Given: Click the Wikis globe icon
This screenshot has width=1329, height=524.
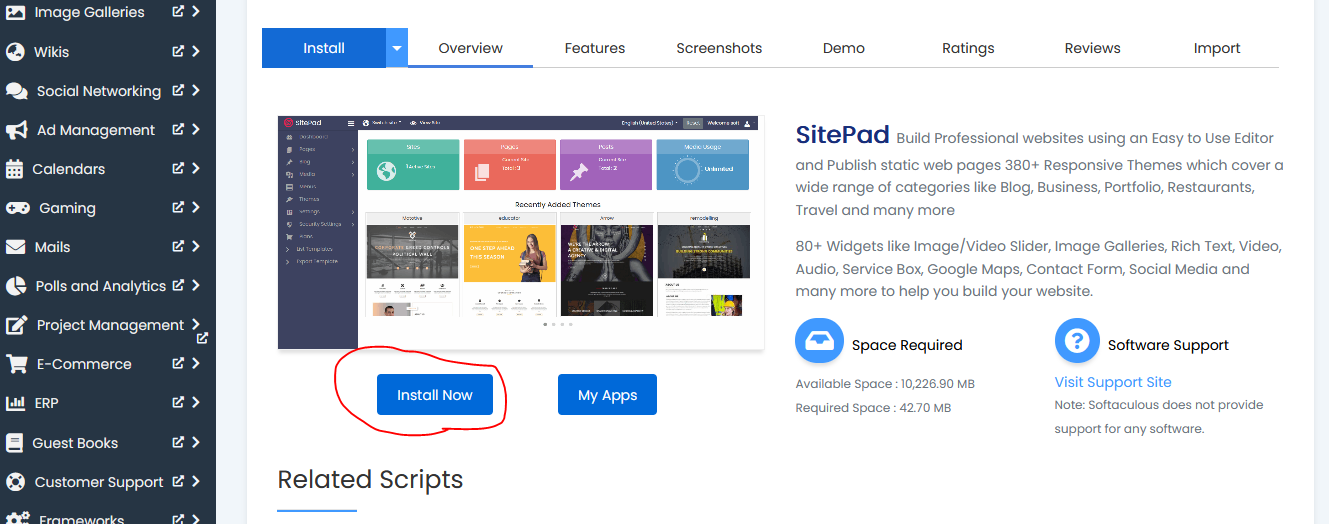Looking at the screenshot, I should 15,52.
